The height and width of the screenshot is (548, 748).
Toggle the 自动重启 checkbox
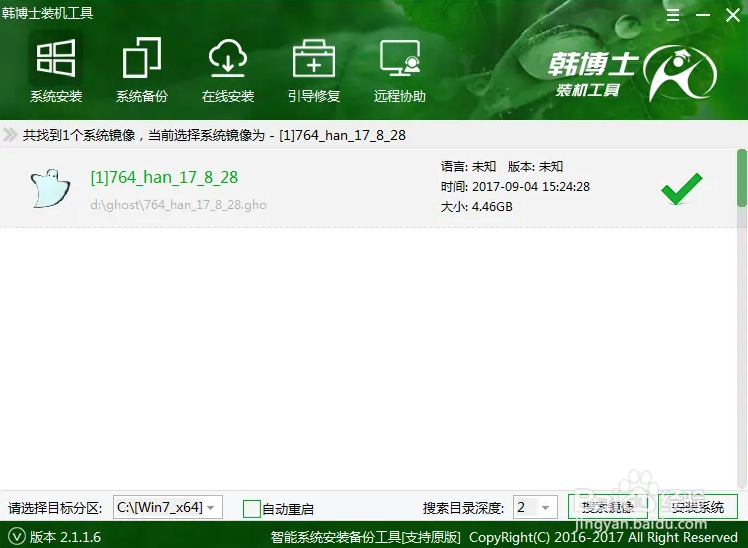[251, 509]
